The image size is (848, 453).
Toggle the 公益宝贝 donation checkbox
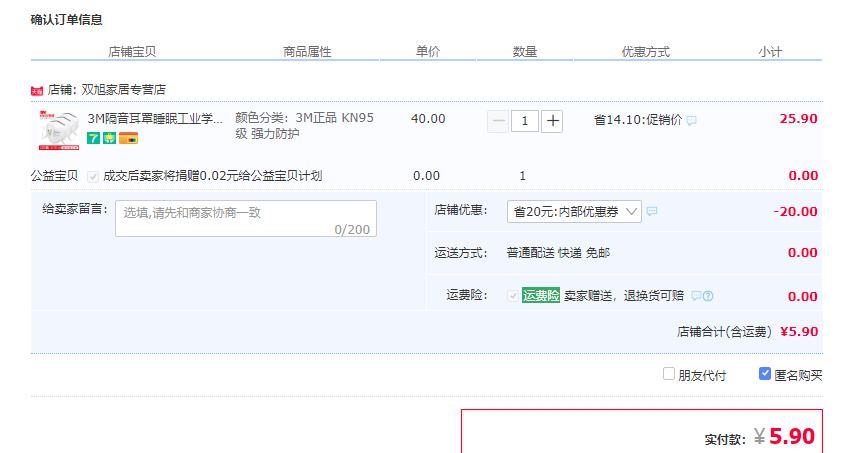93,177
